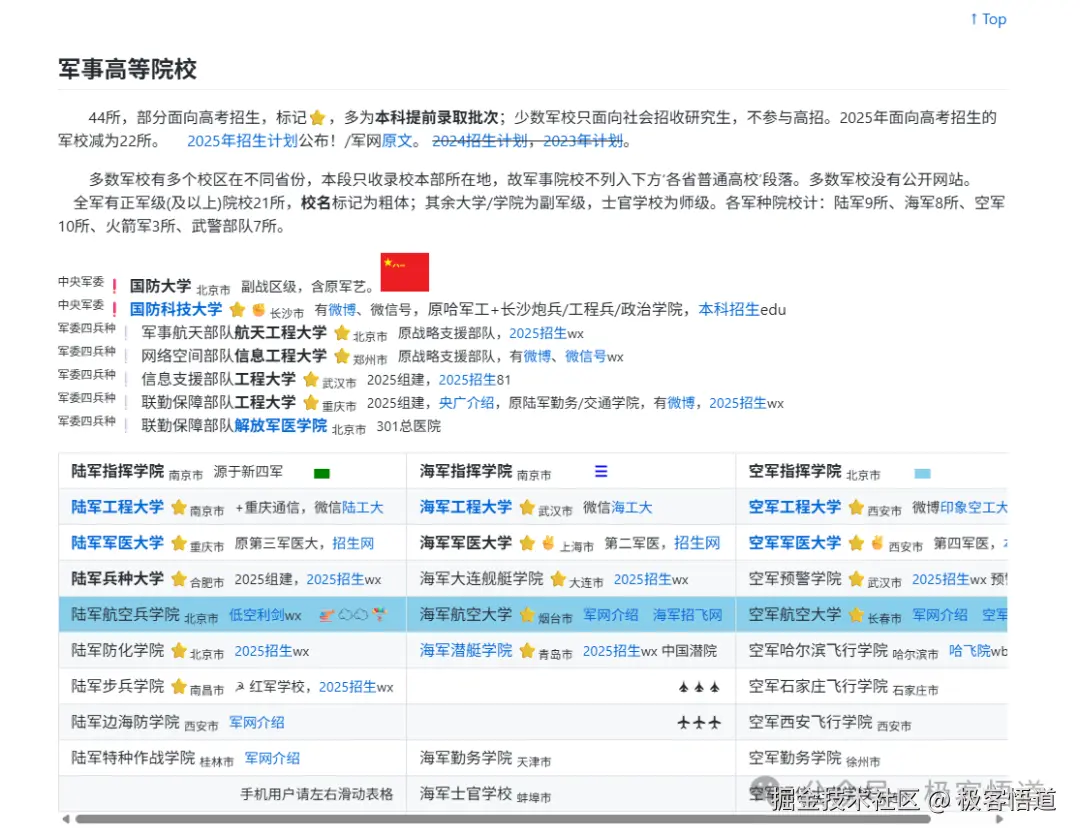This screenshot has height=837, width=1080.
Task: Open 军网介绍 link in 陆军边海防学院 row
Action: [x=257, y=723]
